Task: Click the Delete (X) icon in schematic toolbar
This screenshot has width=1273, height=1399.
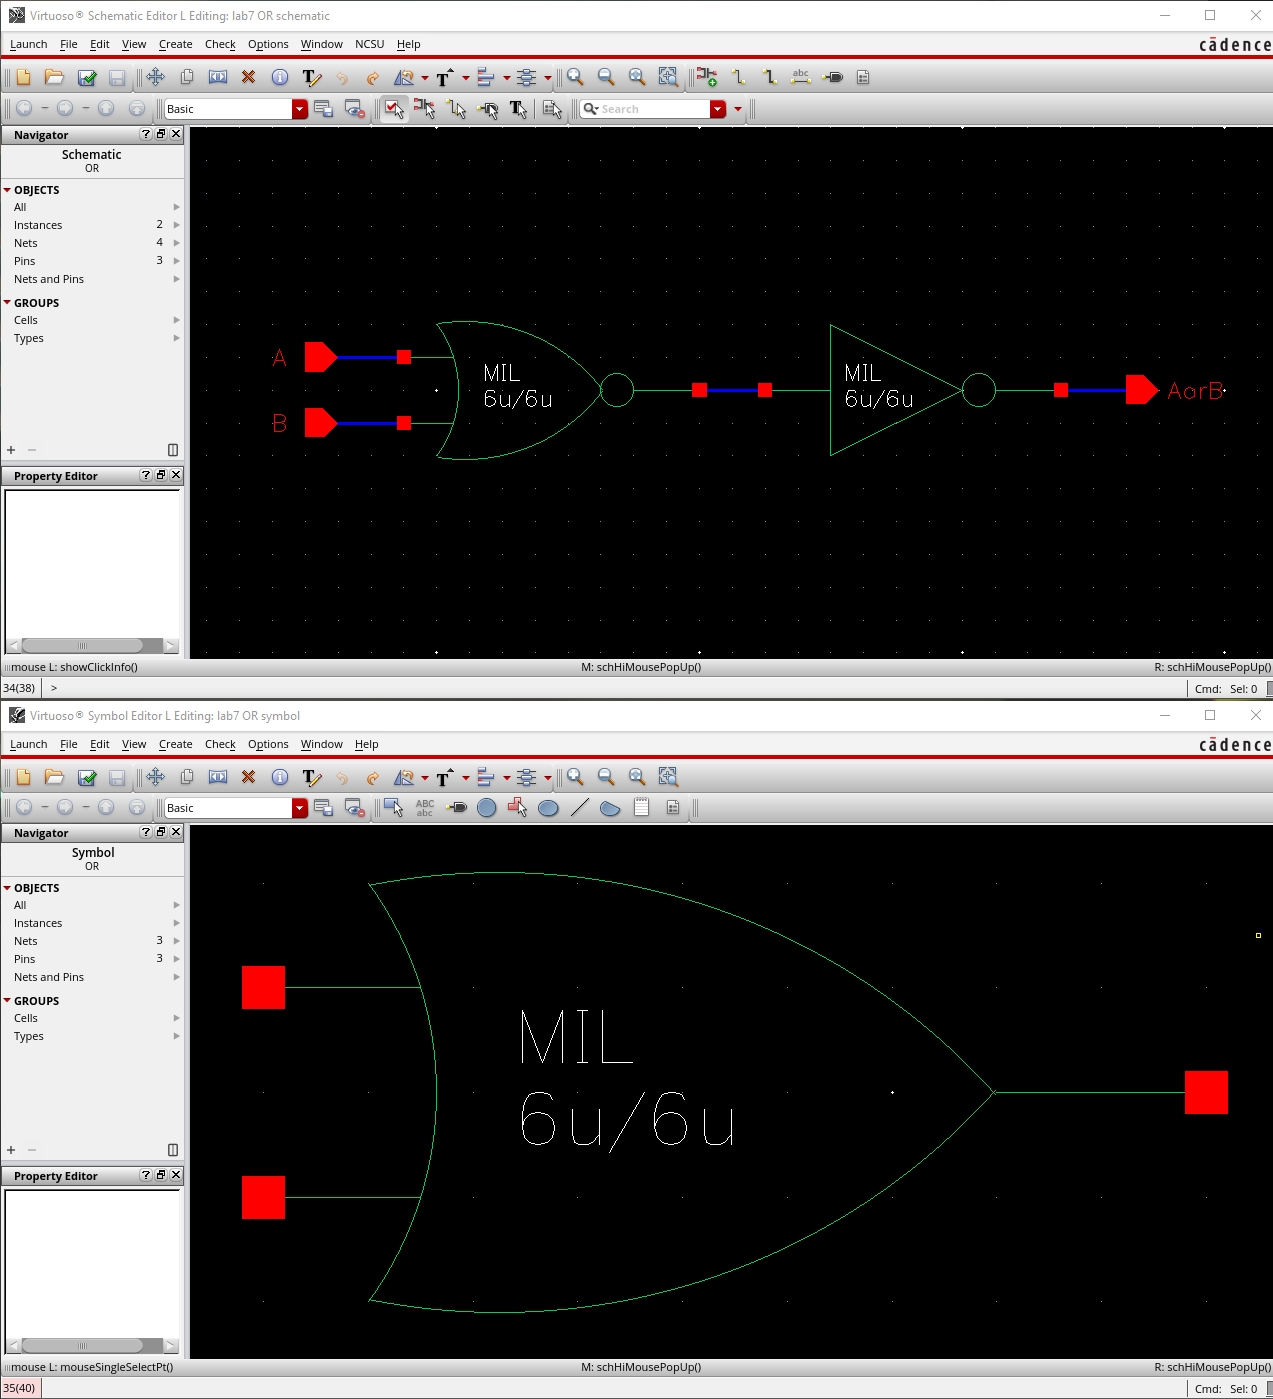Action: (x=248, y=77)
